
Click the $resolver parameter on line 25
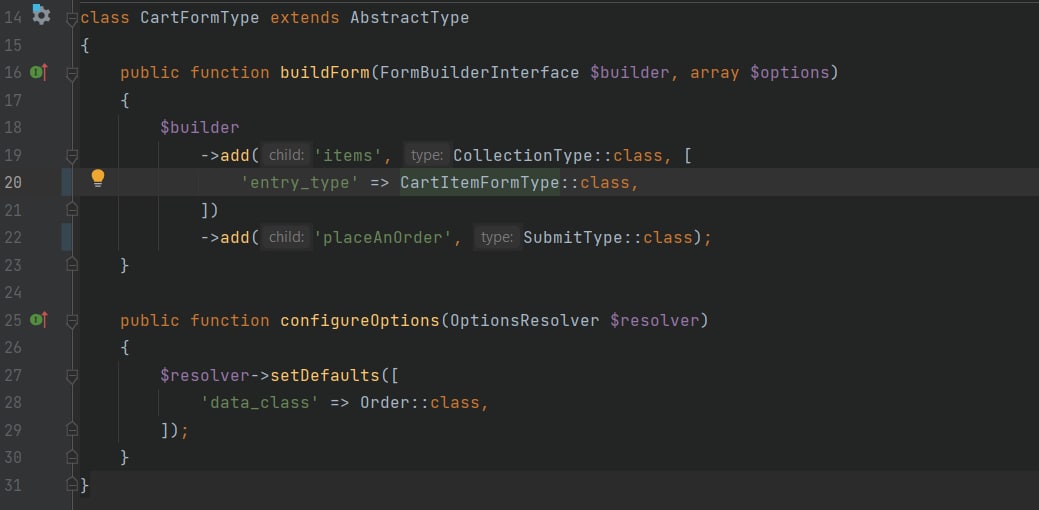(655, 321)
